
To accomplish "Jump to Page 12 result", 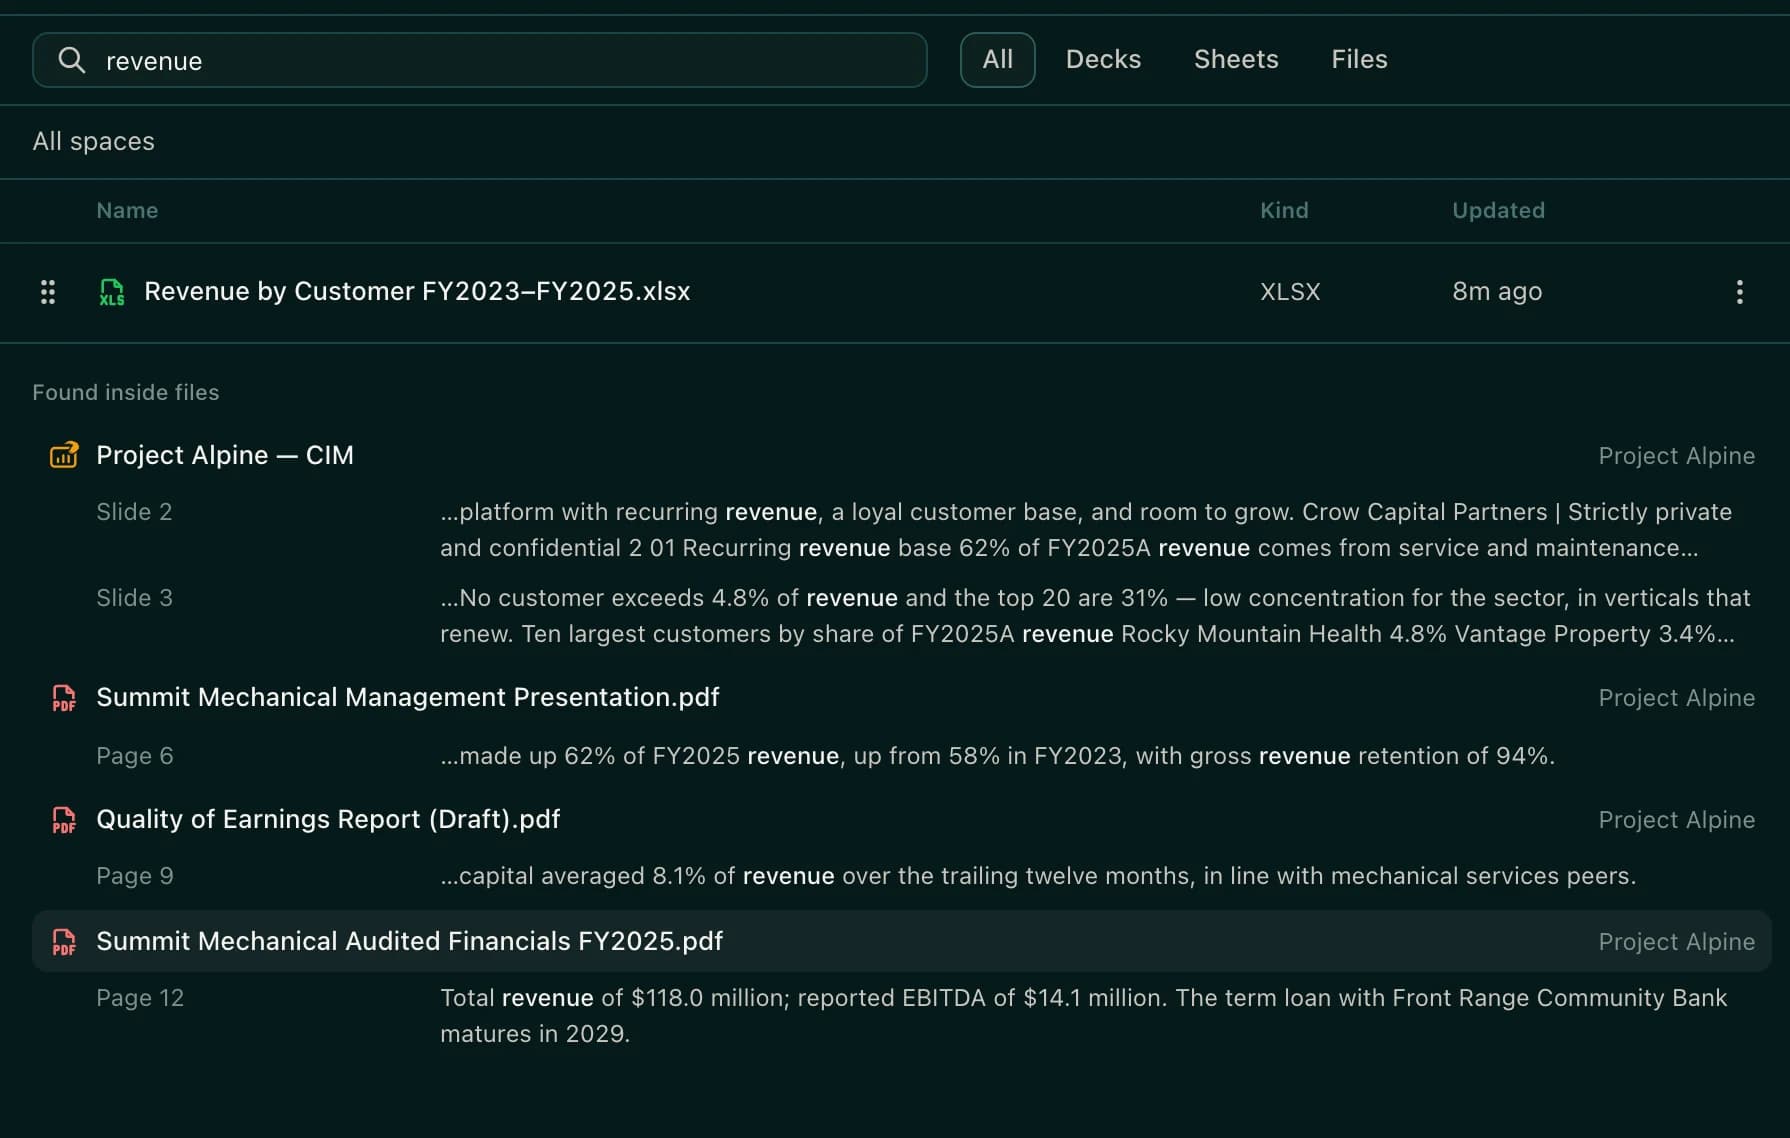I will coord(140,998).
